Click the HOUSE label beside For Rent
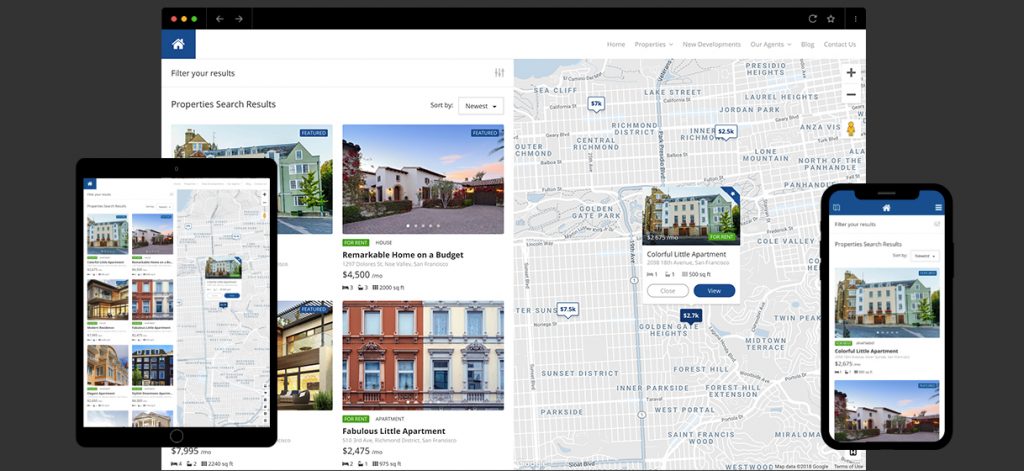The image size is (1024, 471). coord(384,242)
